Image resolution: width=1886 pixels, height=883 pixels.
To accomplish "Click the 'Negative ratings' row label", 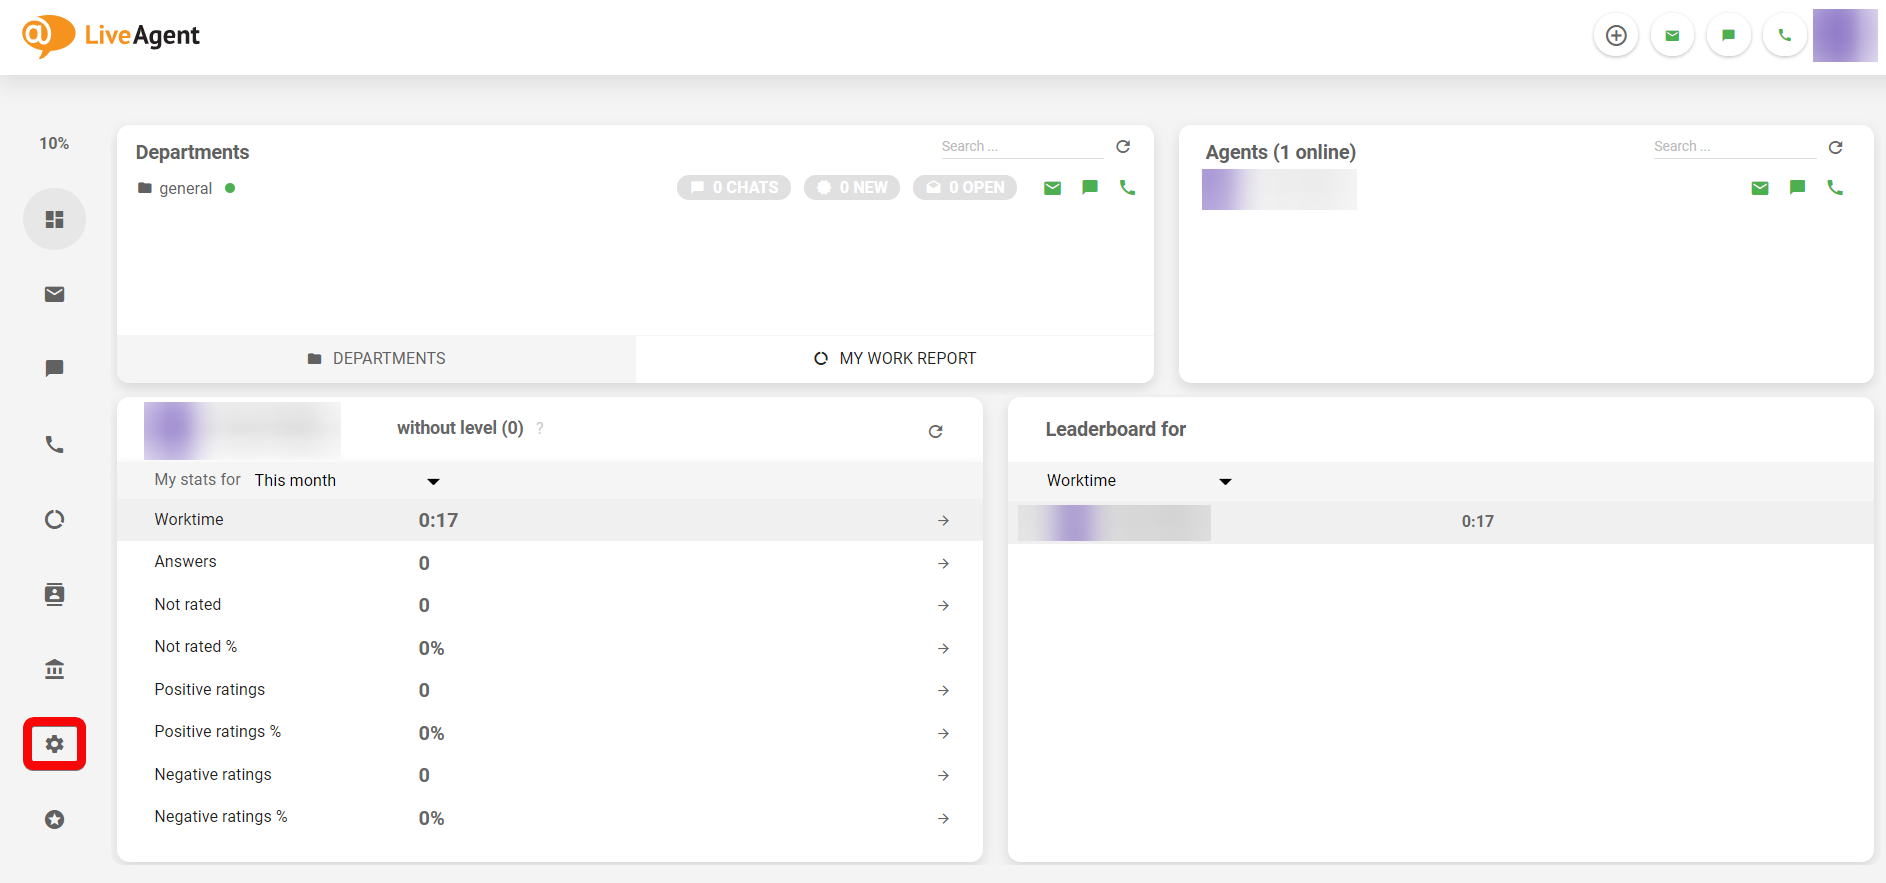I will tap(213, 775).
